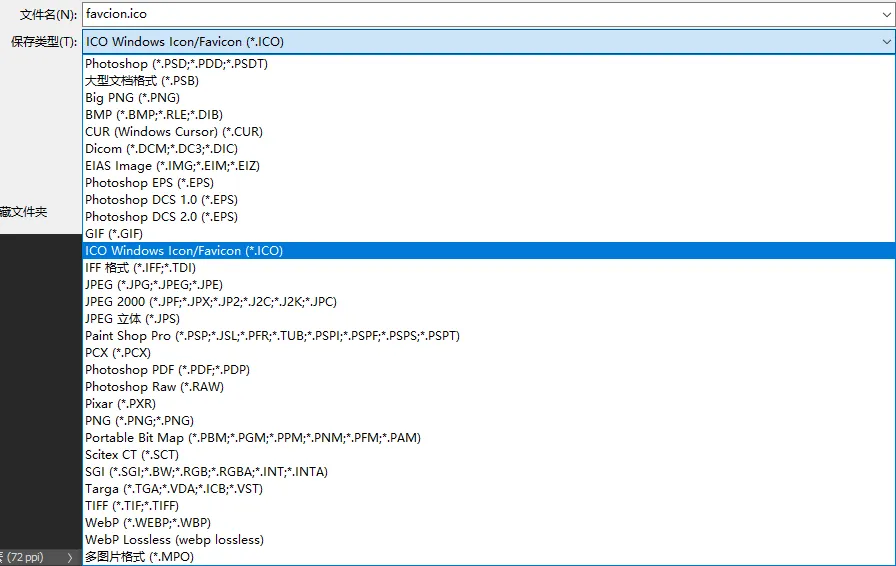Image resolution: width=896 pixels, height=566 pixels.
Task: Pick SGI (*.SGI;*.BW;*.RGB) format
Action: [489, 472]
